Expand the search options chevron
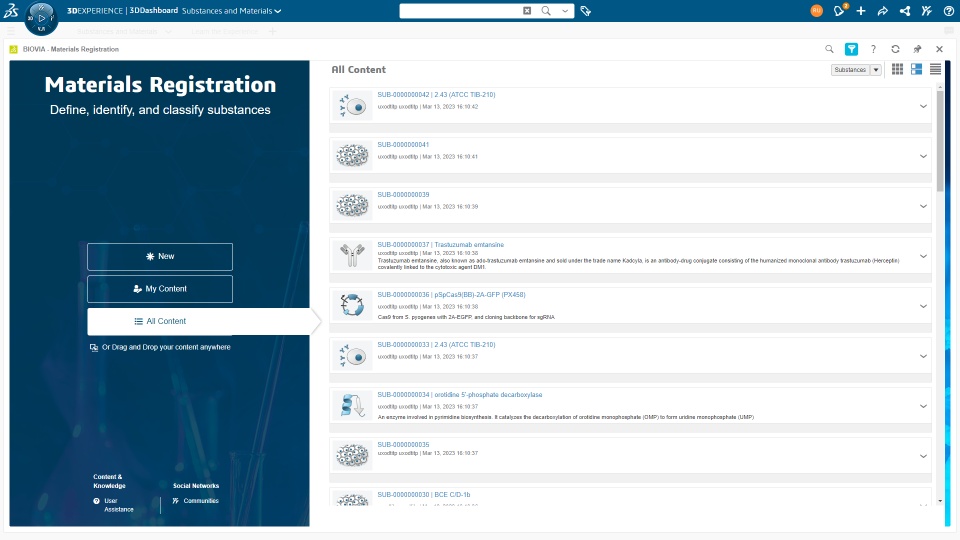Viewport: 960px width, 540px height. [564, 11]
